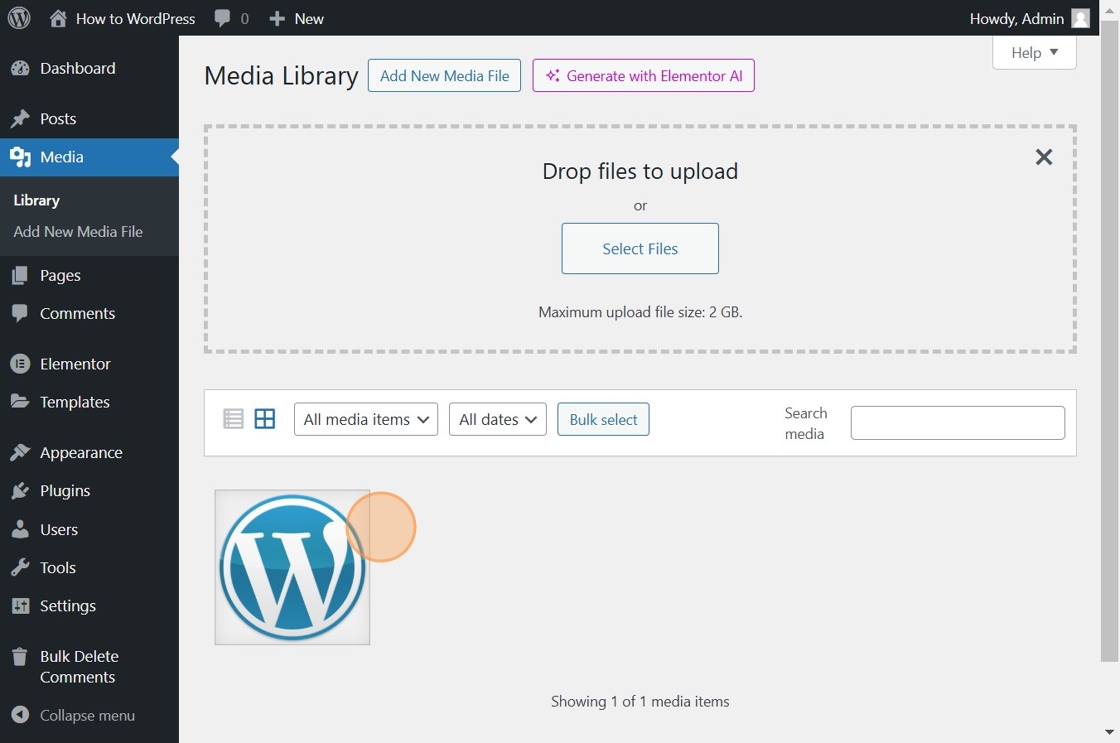Collapse the admin sidebar menu
The image size is (1120, 743).
74,715
